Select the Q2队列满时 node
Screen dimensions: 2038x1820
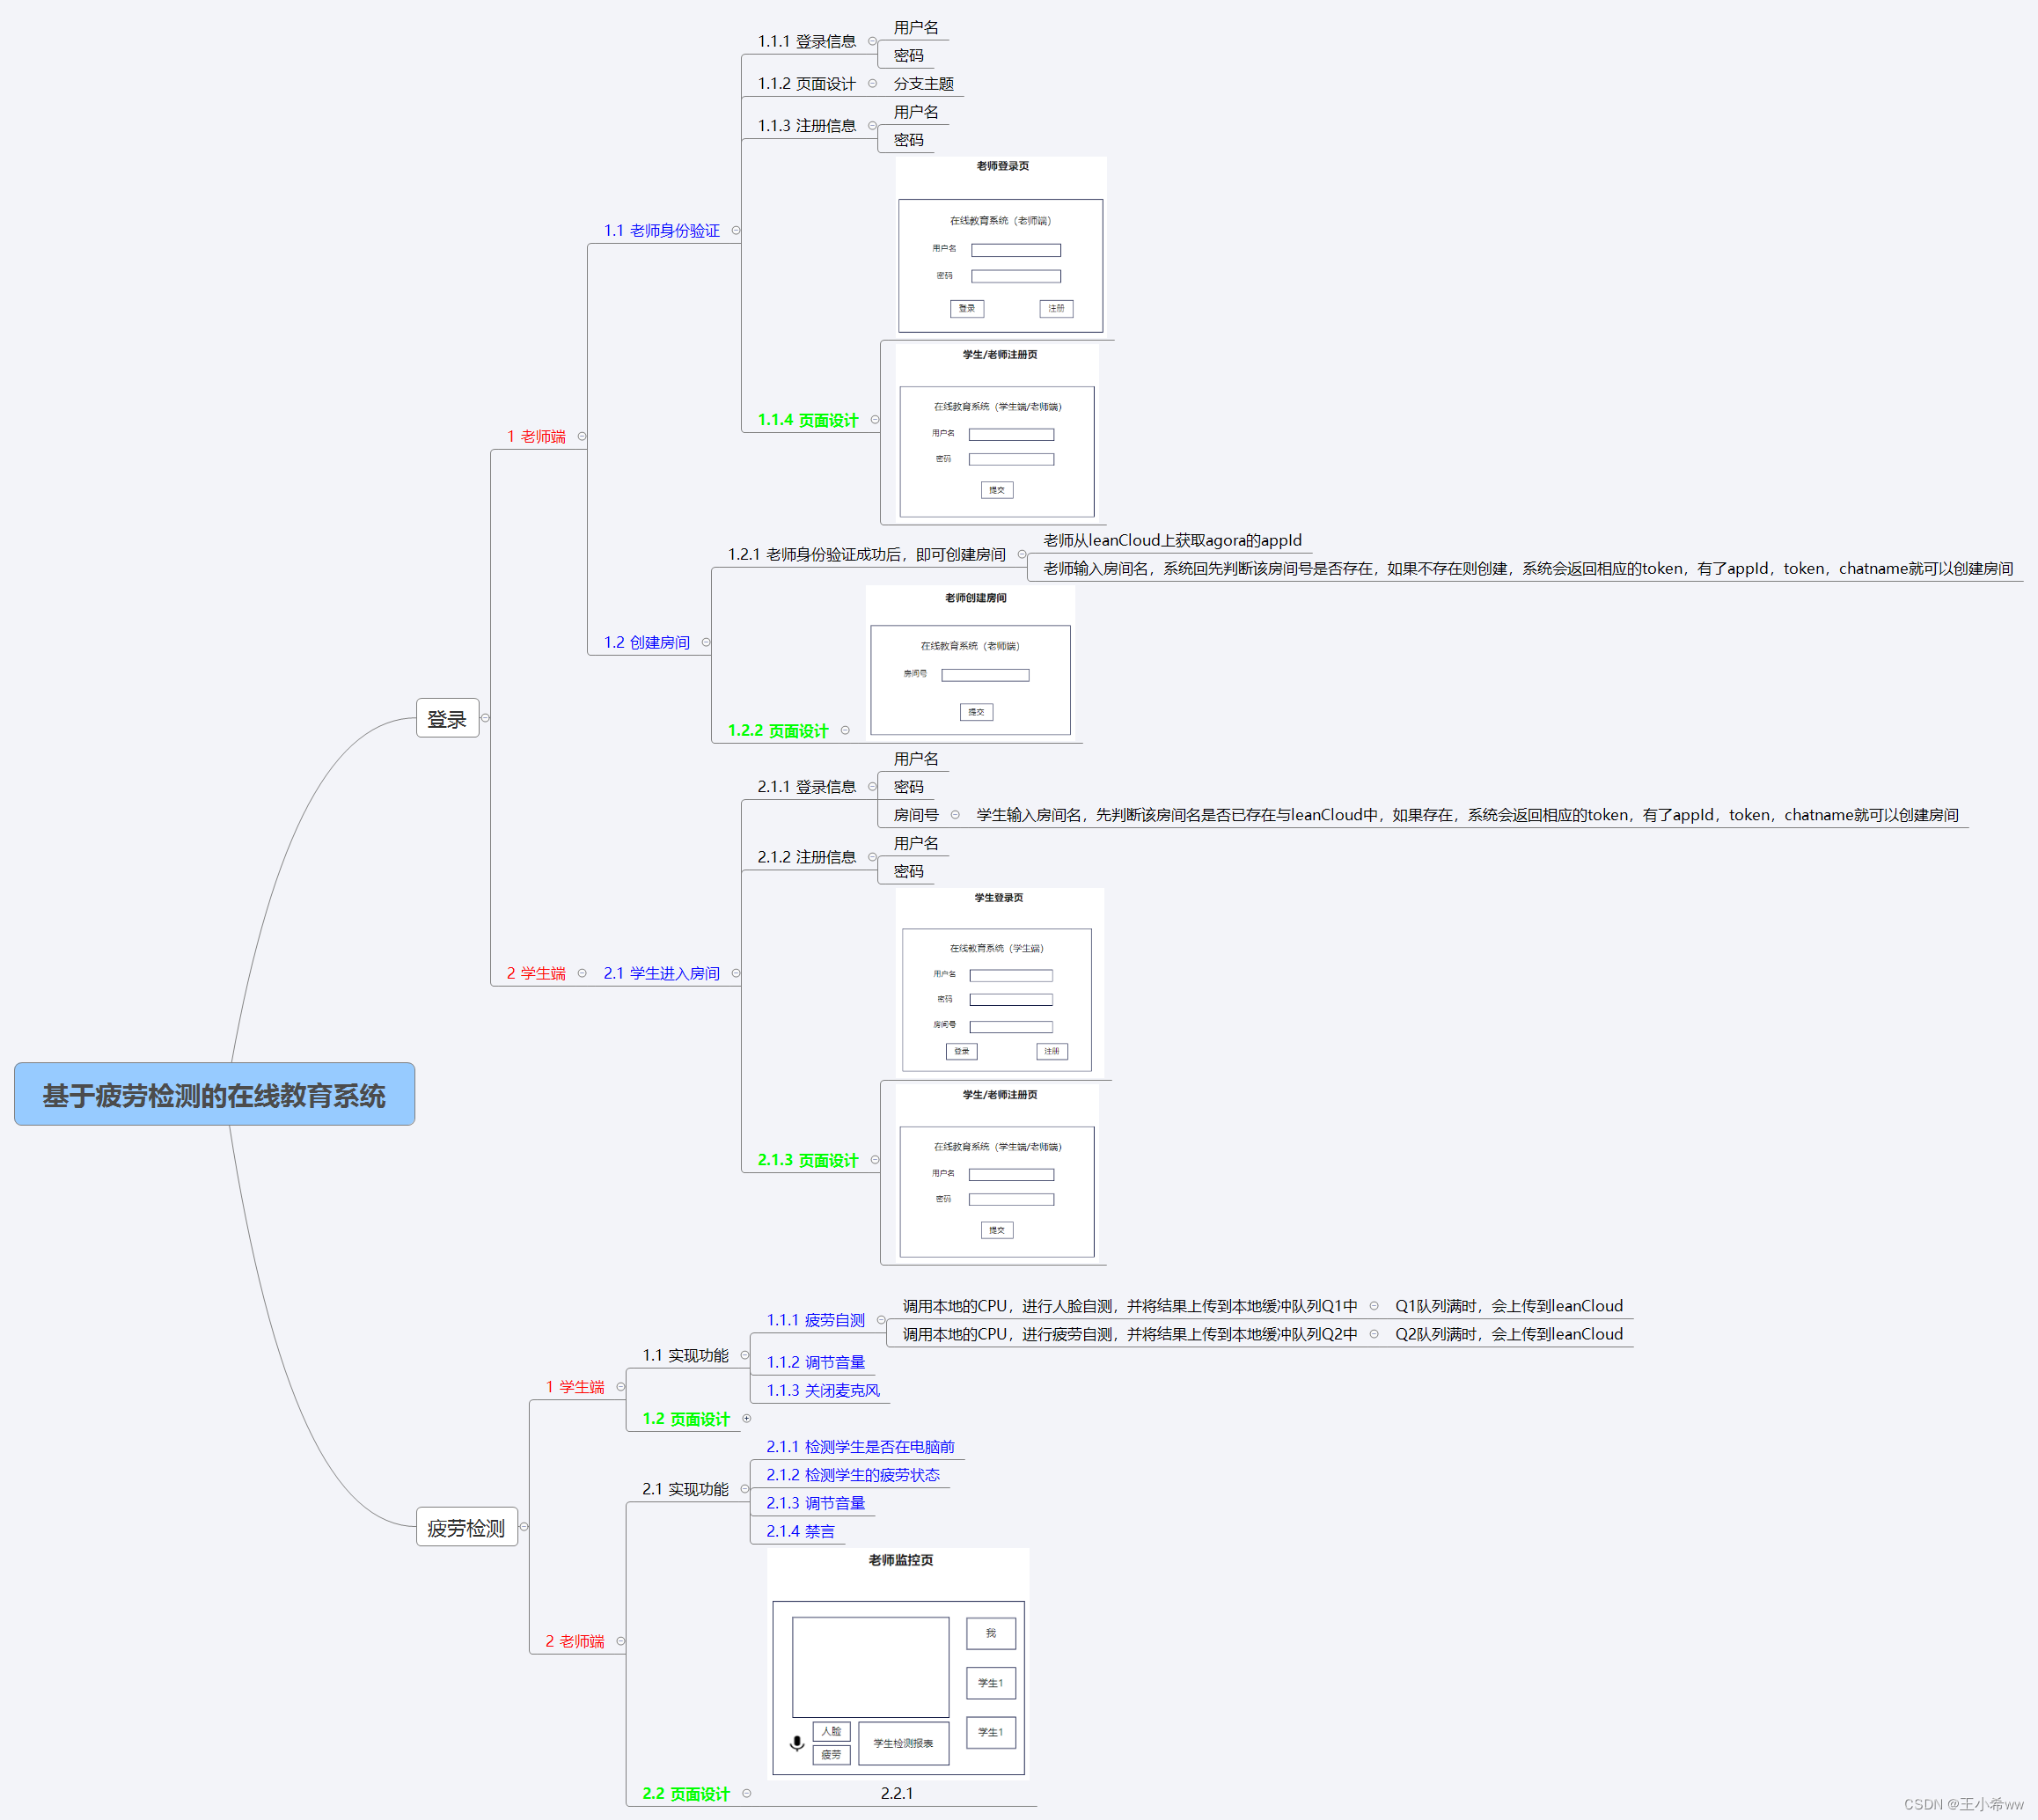click(x=1509, y=1334)
